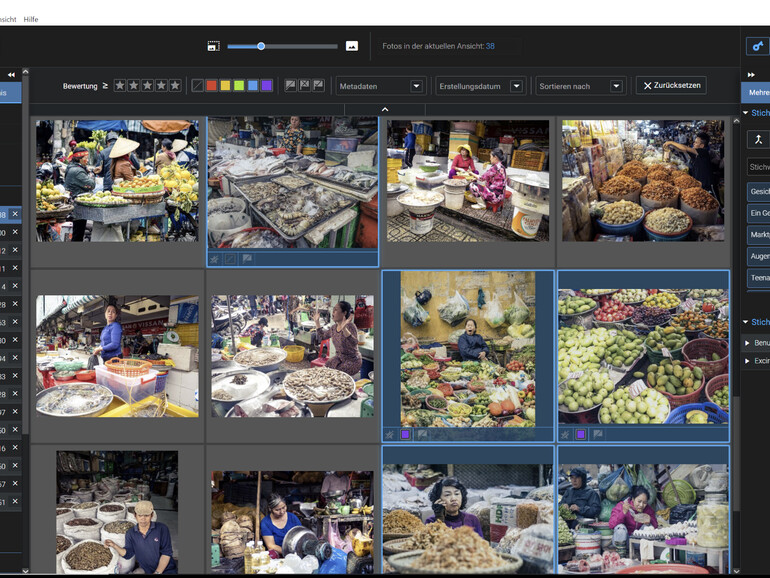Image resolution: width=770 pixels, height=578 pixels.
Task: Set rating filter to three stars
Action: [147, 85]
